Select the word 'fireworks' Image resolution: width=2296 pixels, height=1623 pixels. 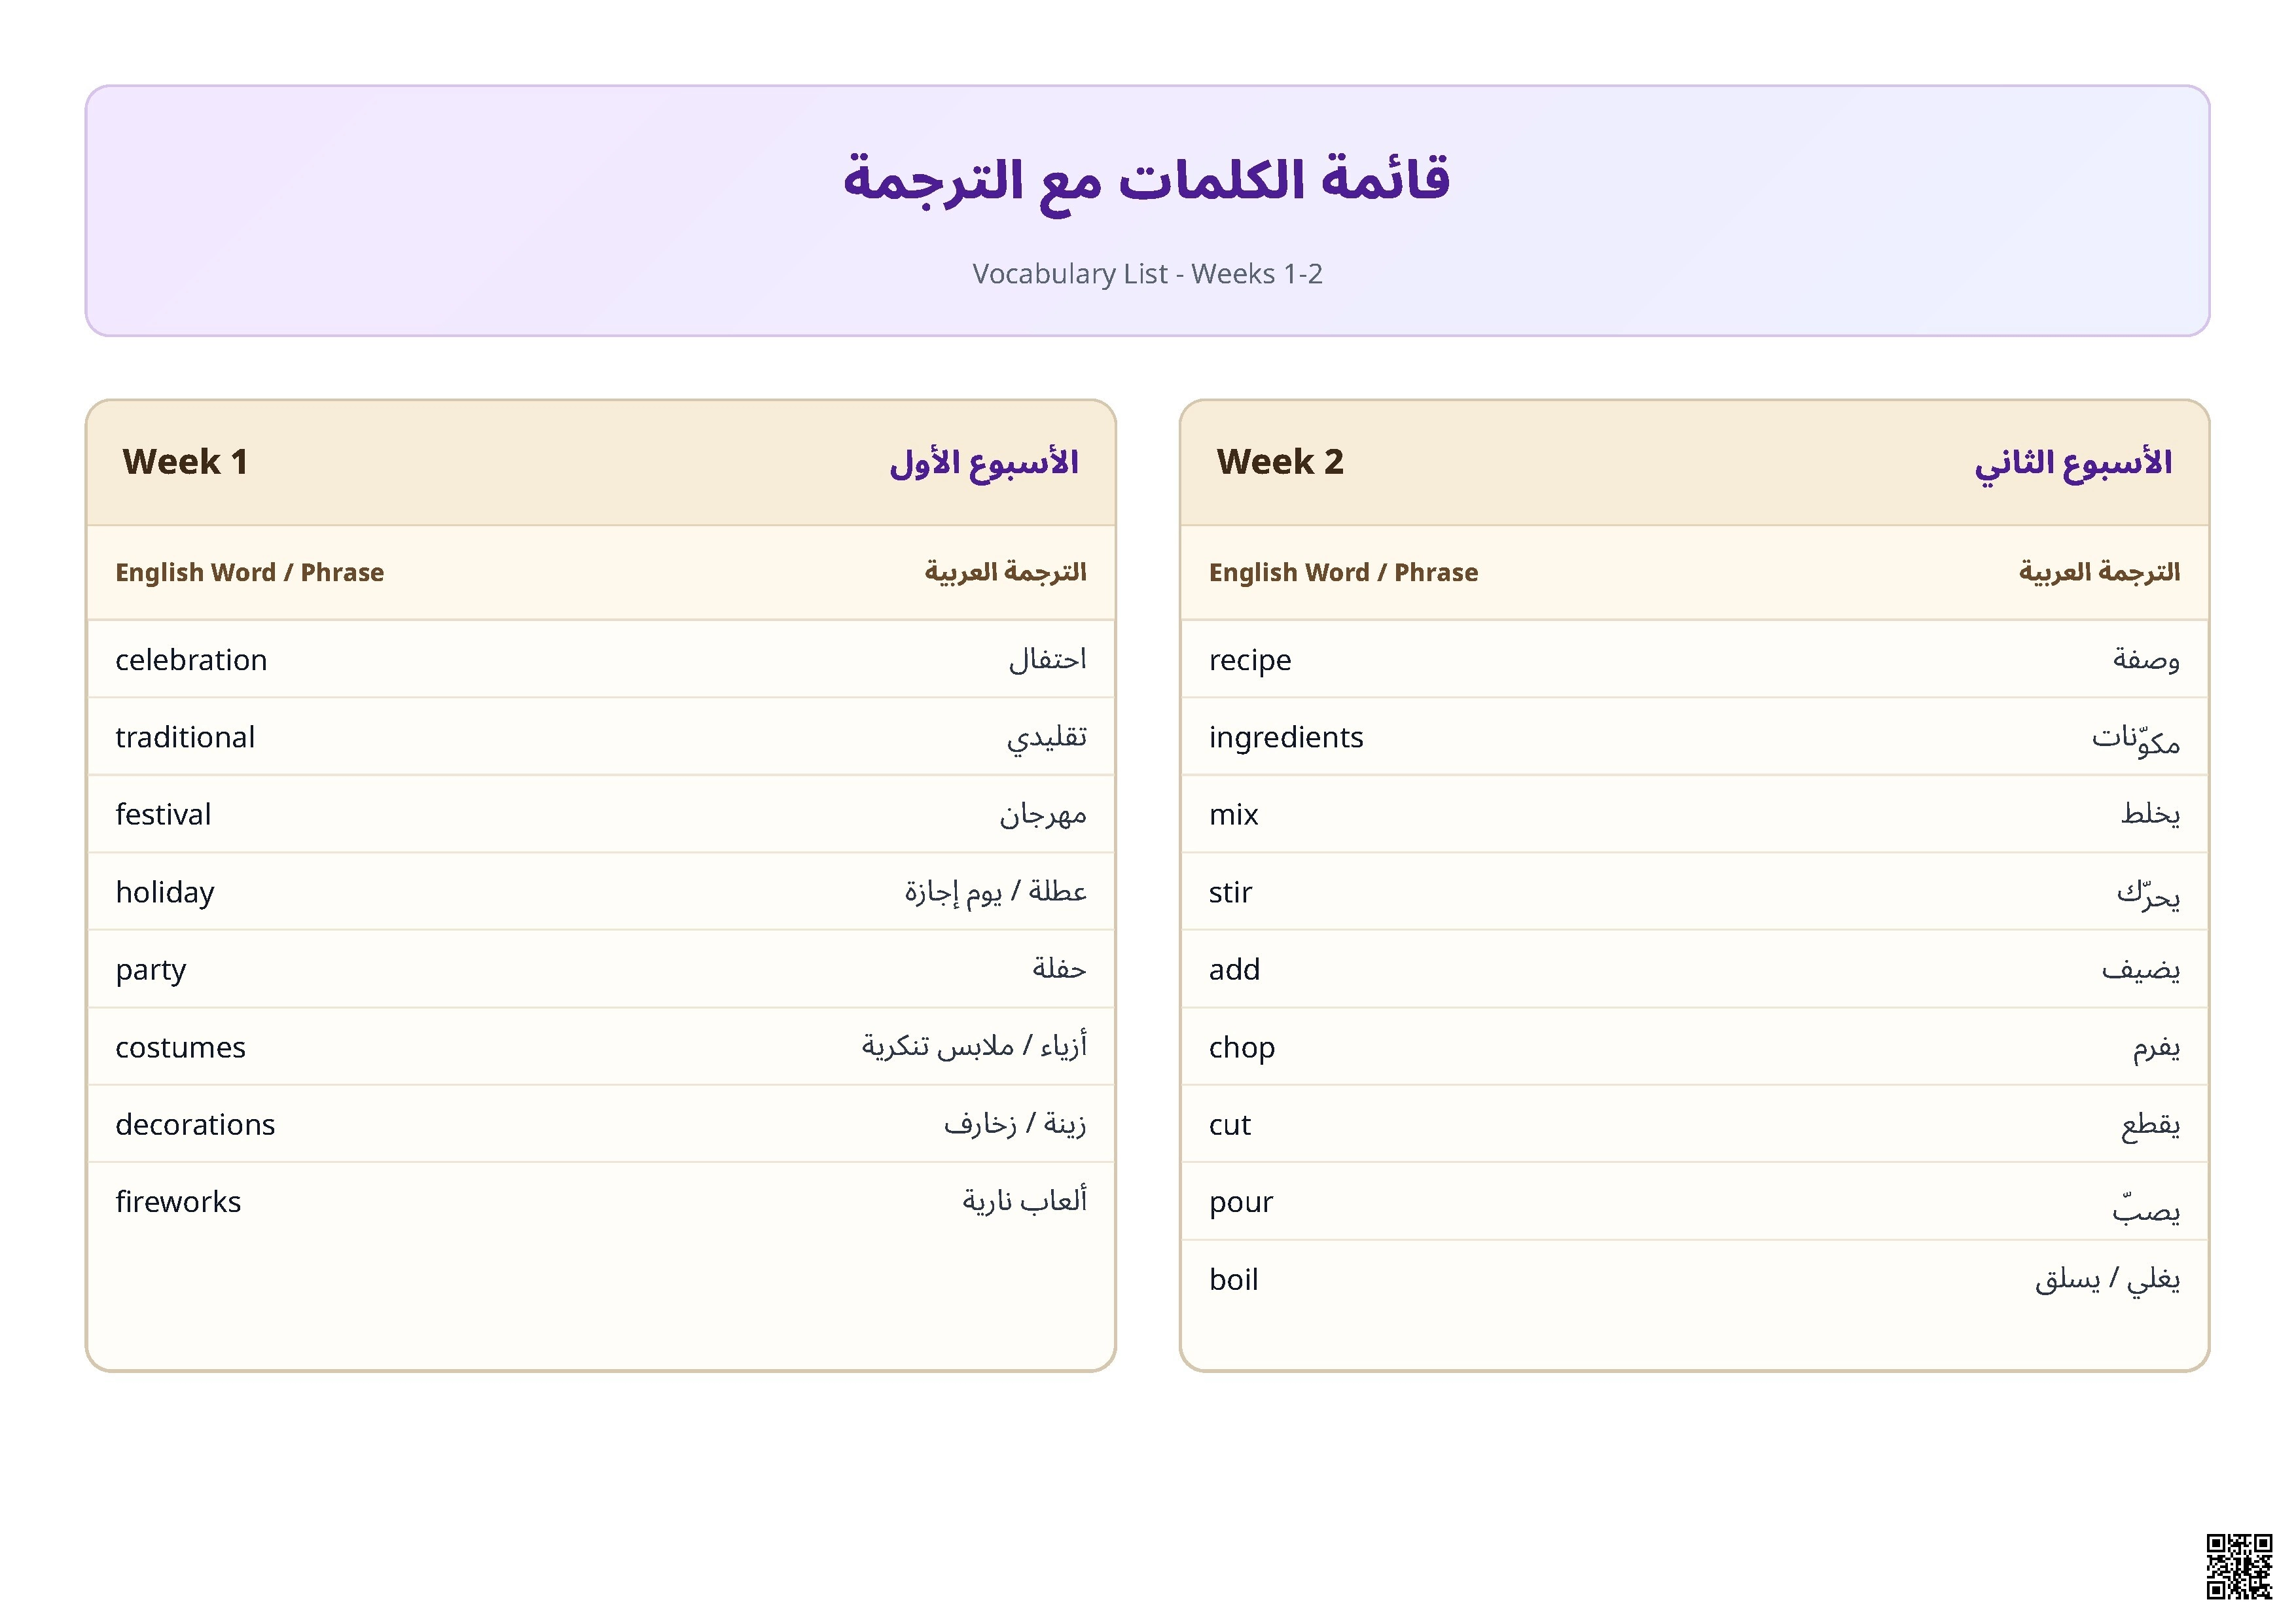(x=178, y=1202)
